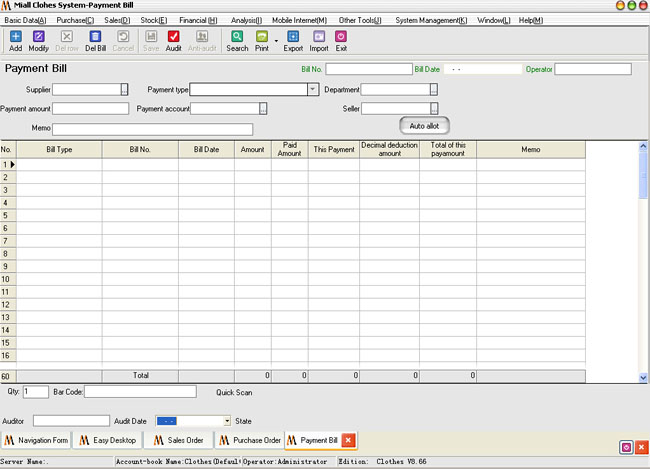This screenshot has height=469, width=650.
Task: Click the Exit toolbar icon
Action: [x=341, y=37]
